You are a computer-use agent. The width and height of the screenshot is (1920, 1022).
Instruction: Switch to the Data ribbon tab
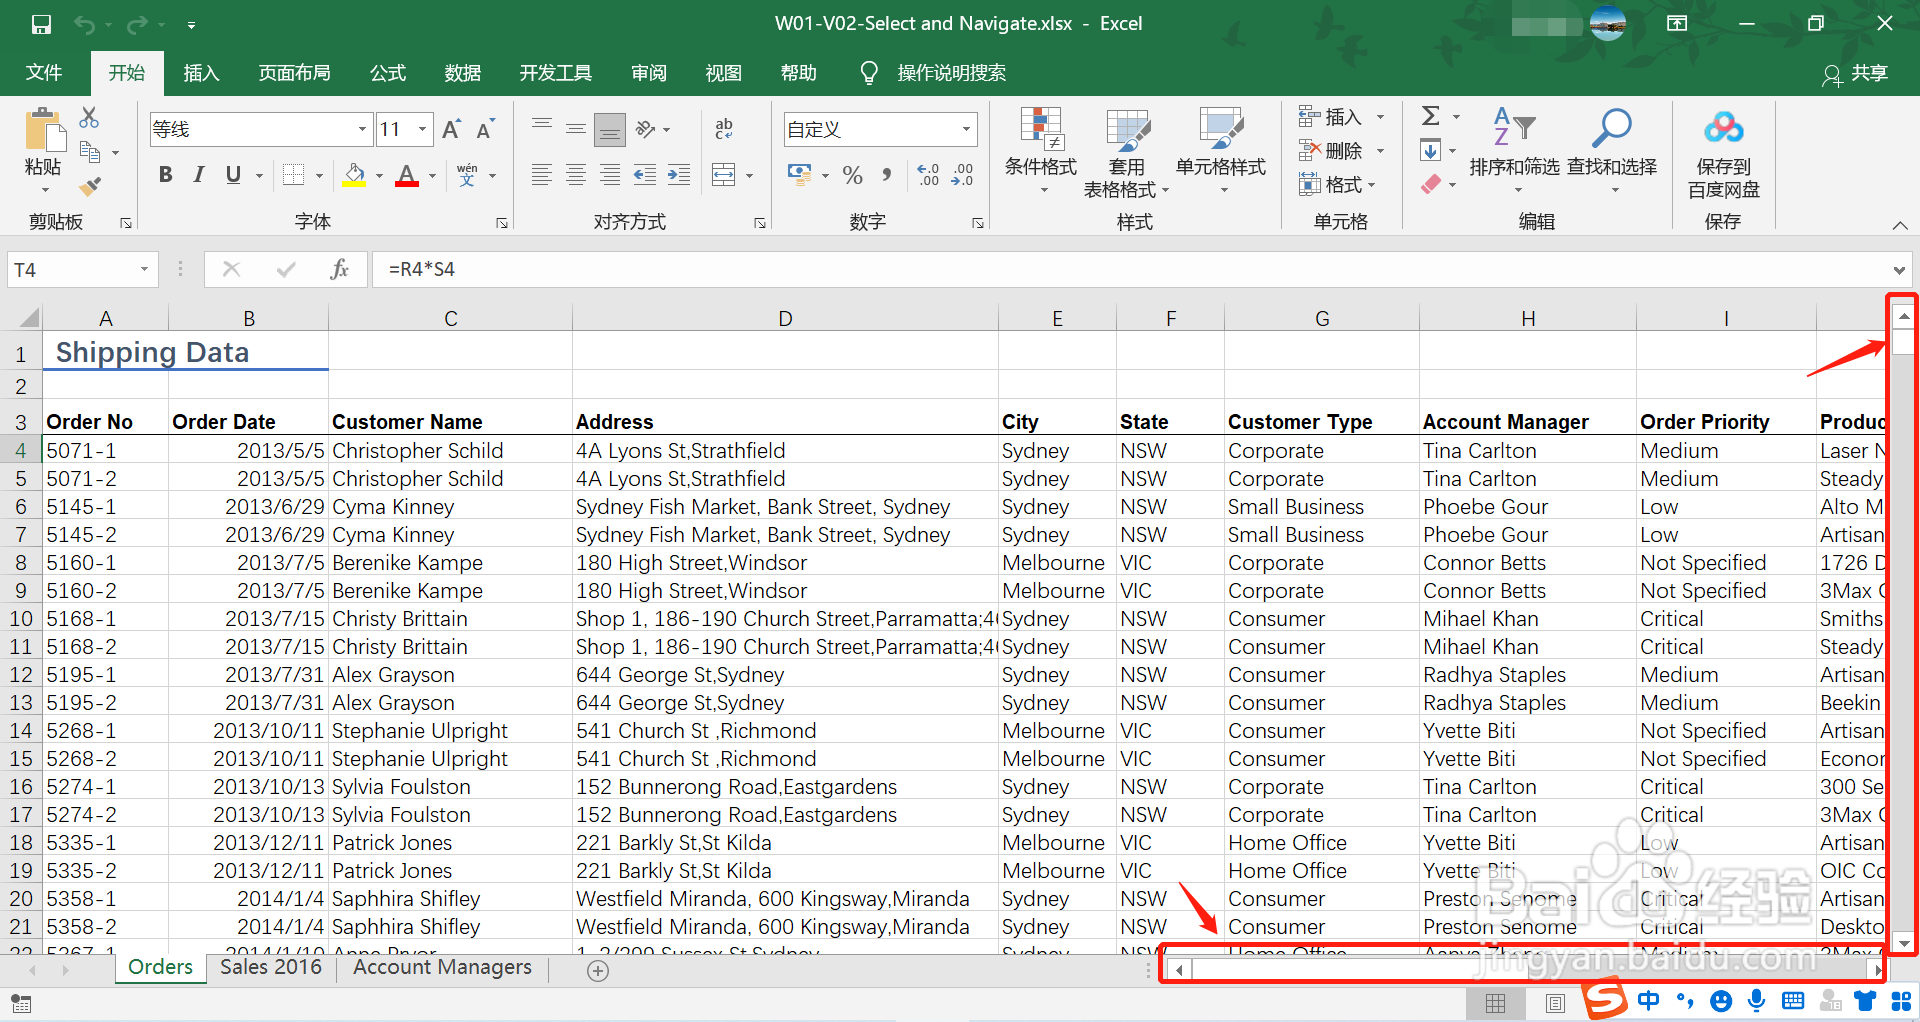click(463, 73)
